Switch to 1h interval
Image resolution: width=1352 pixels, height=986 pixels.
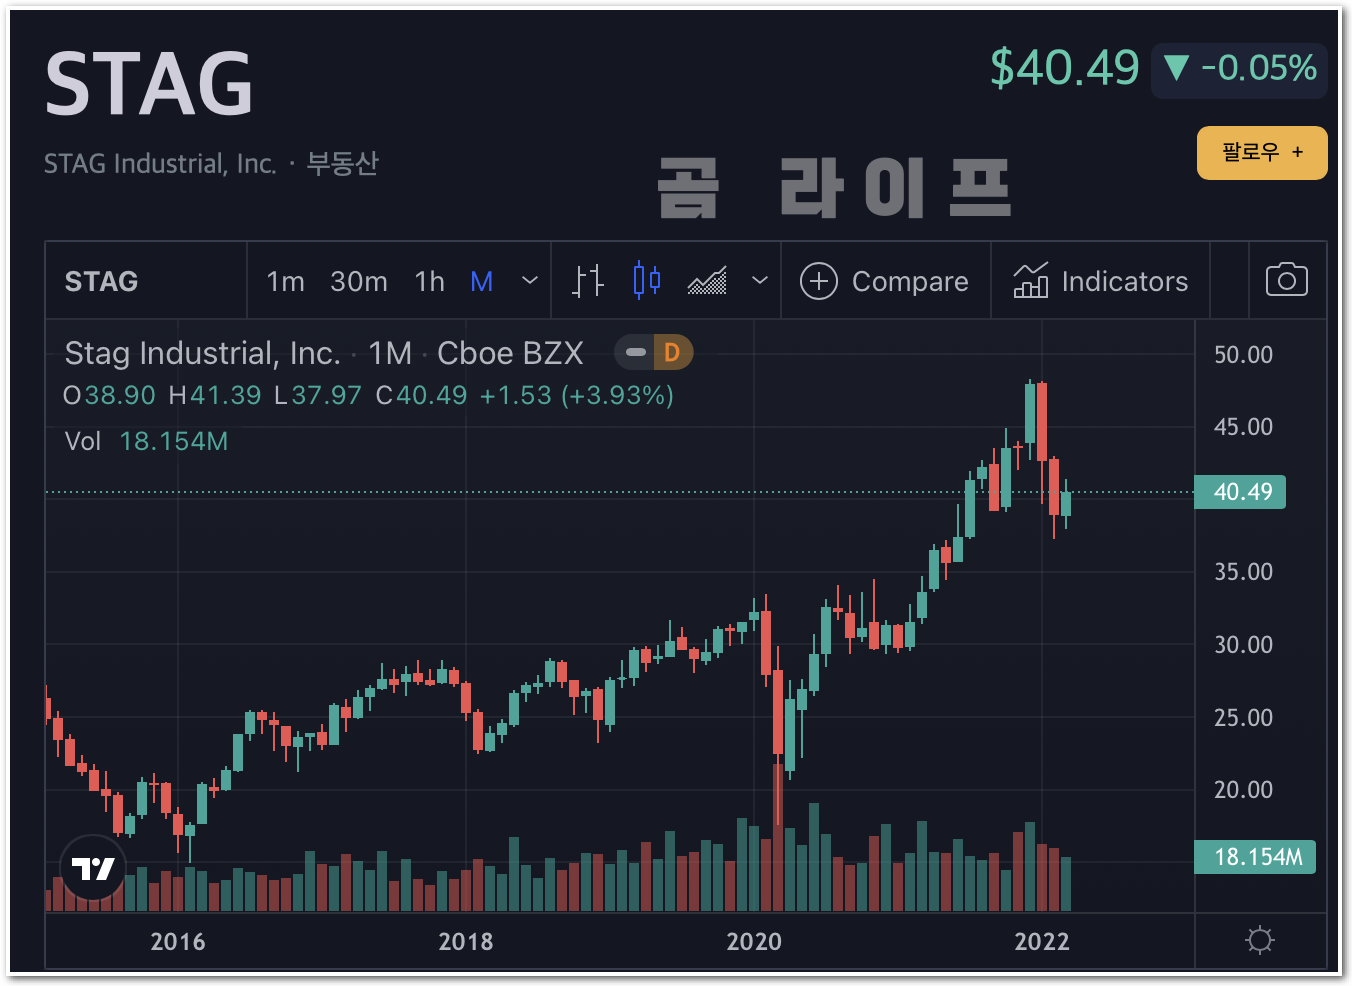430,282
